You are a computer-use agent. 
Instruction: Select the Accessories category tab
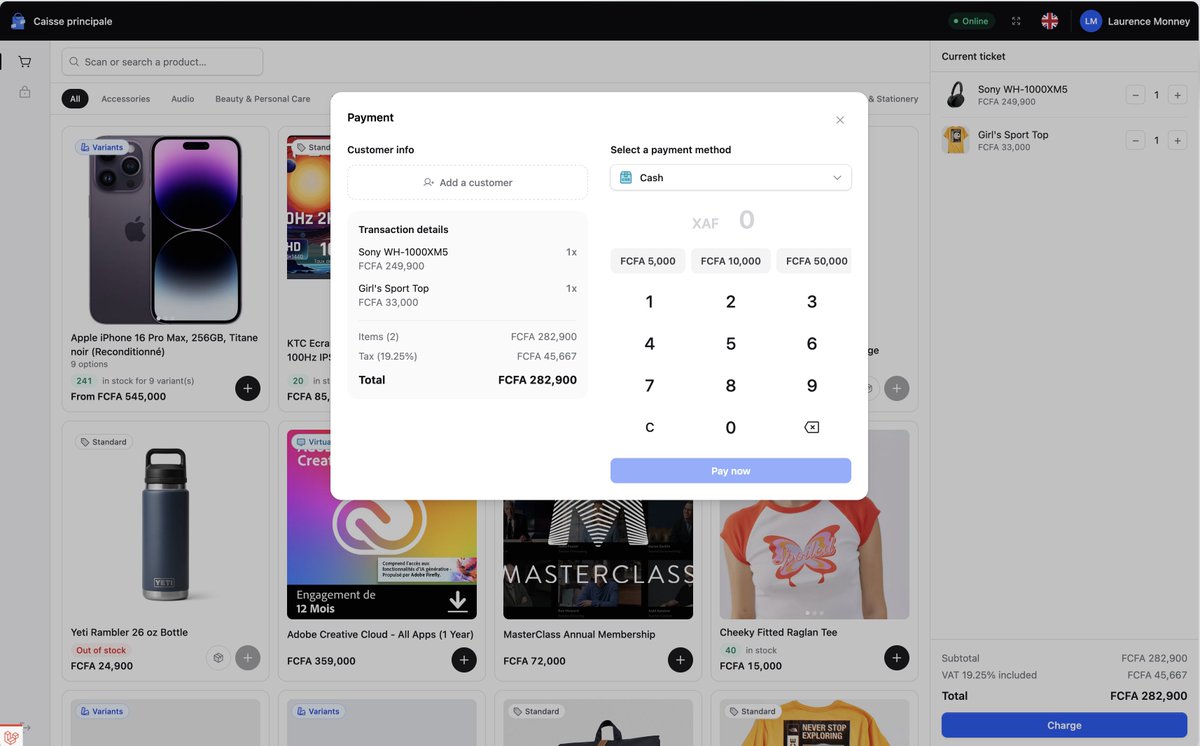(x=126, y=99)
